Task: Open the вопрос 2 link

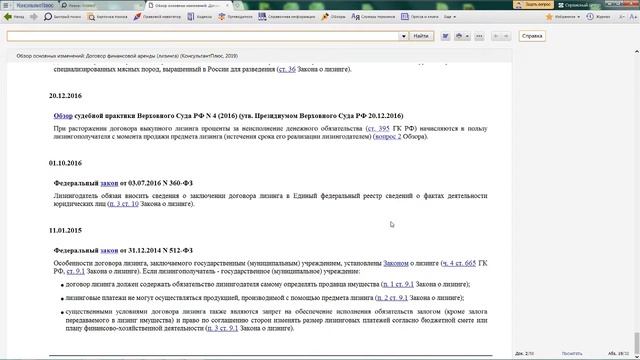Action: point(388,136)
